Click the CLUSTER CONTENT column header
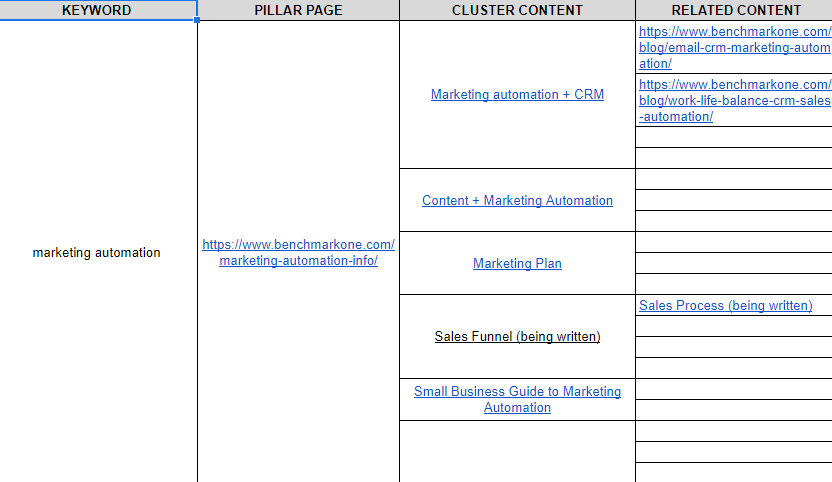The width and height of the screenshot is (832, 482). (x=517, y=10)
